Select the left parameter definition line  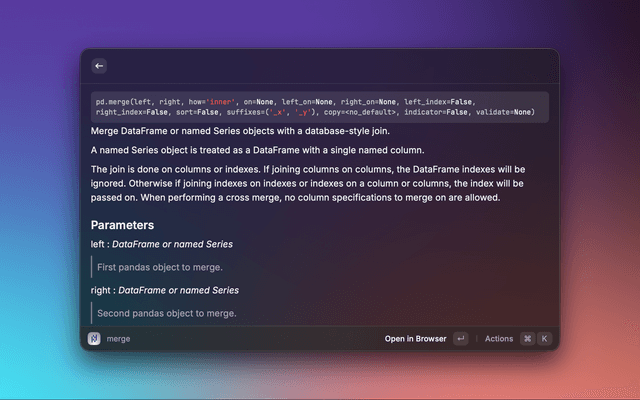[x=162, y=244]
